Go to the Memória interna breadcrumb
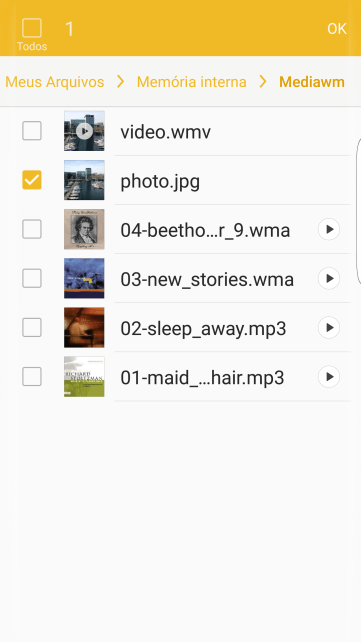 (x=192, y=82)
